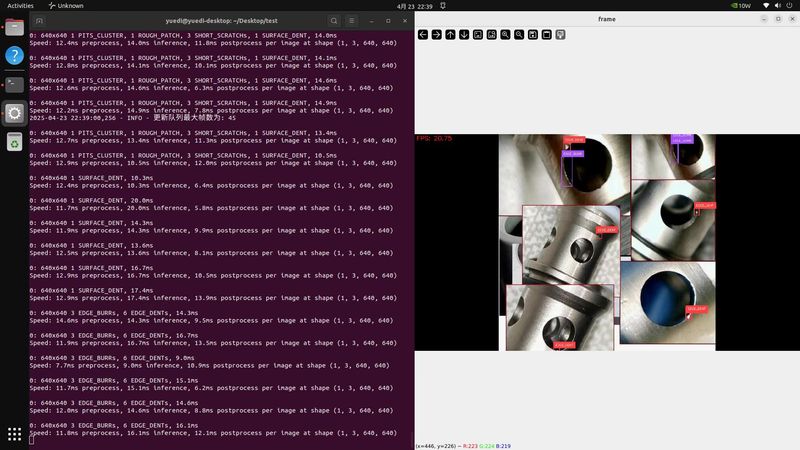Open the Unknown application menu
Image resolution: width=800 pixels, height=450 pixels.
coord(66,6)
